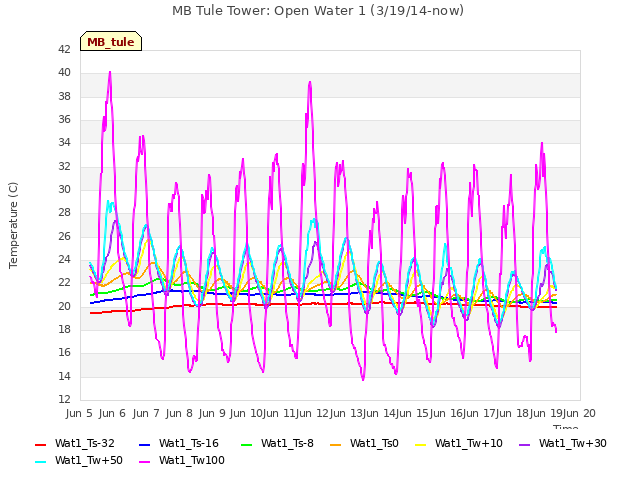Click the Wat1_Ts0 legend label
This screenshot has width=640, height=480.
click(374, 443)
